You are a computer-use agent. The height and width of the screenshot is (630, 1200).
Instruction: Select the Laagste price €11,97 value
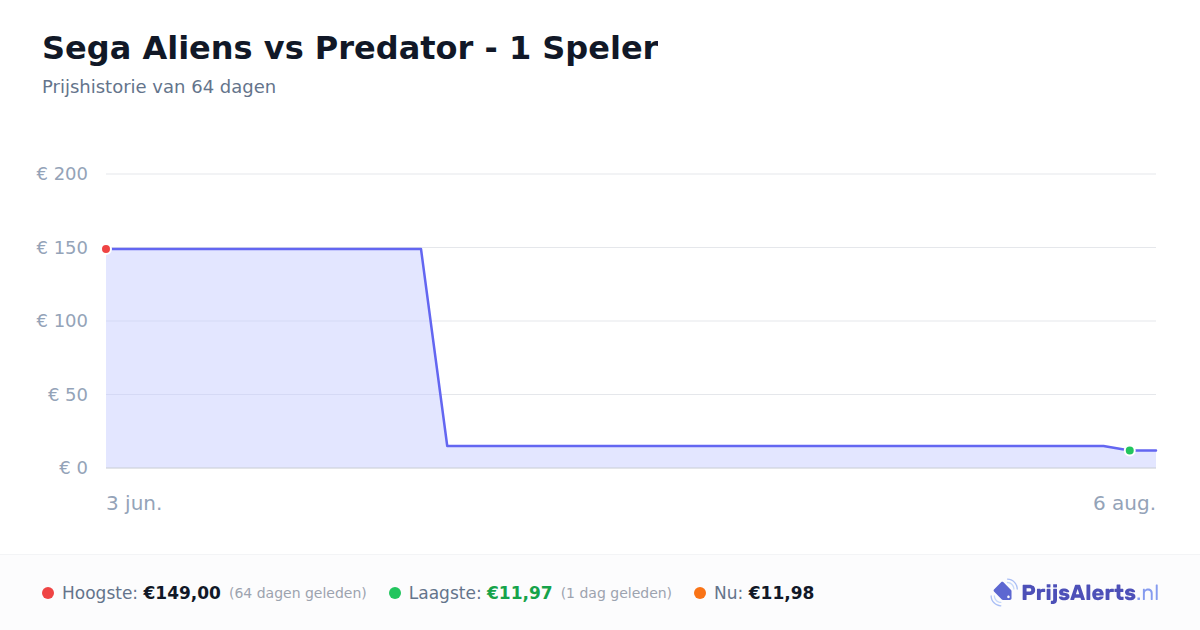pos(519,593)
